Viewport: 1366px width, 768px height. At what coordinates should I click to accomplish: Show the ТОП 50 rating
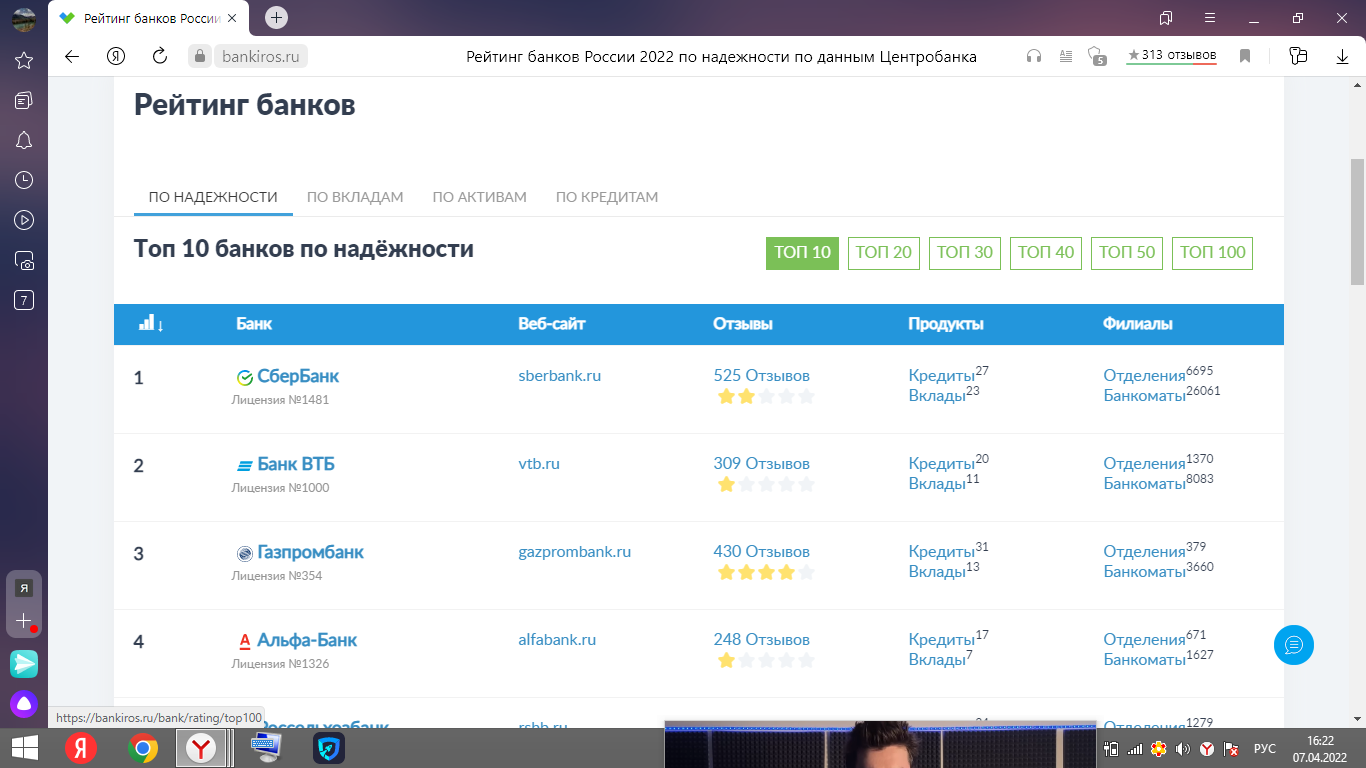tap(1127, 253)
